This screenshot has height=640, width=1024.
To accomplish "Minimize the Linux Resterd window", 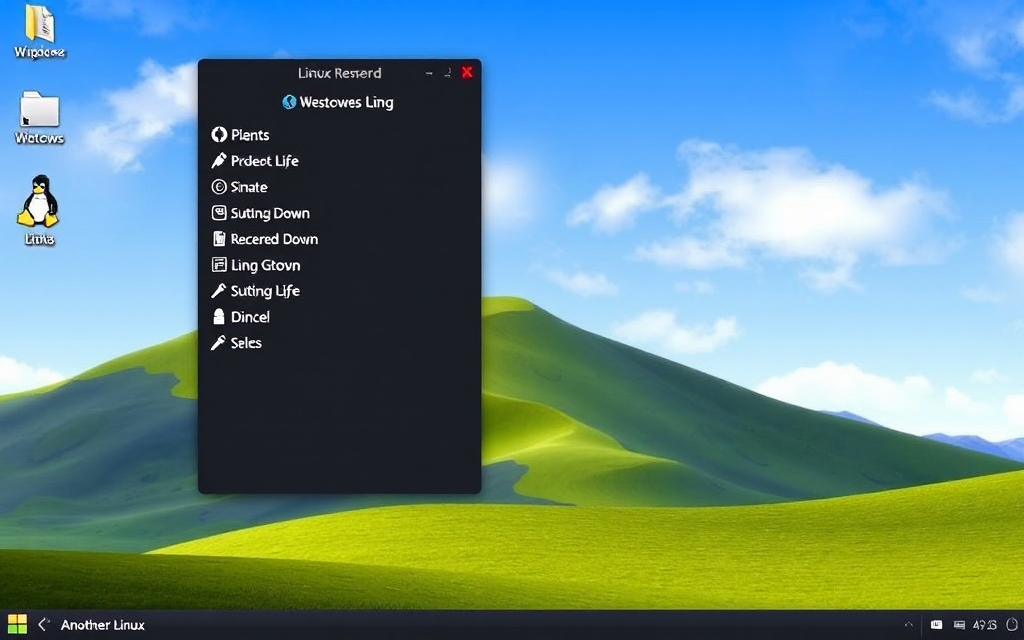I will (429, 73).
